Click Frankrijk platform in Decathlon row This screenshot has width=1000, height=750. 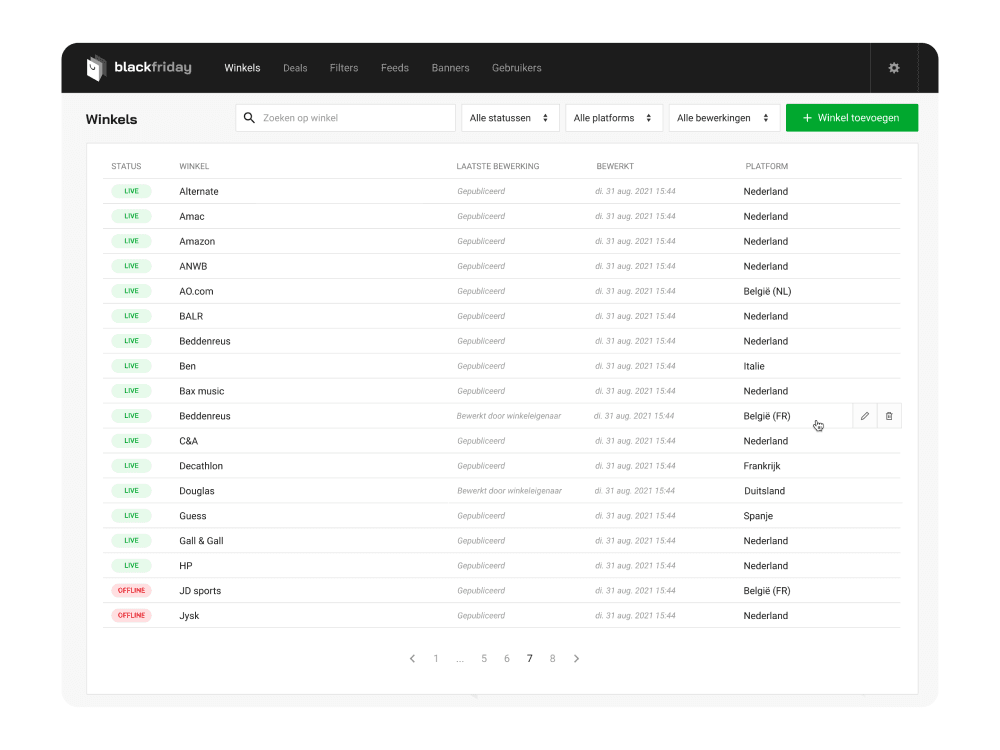761,466
